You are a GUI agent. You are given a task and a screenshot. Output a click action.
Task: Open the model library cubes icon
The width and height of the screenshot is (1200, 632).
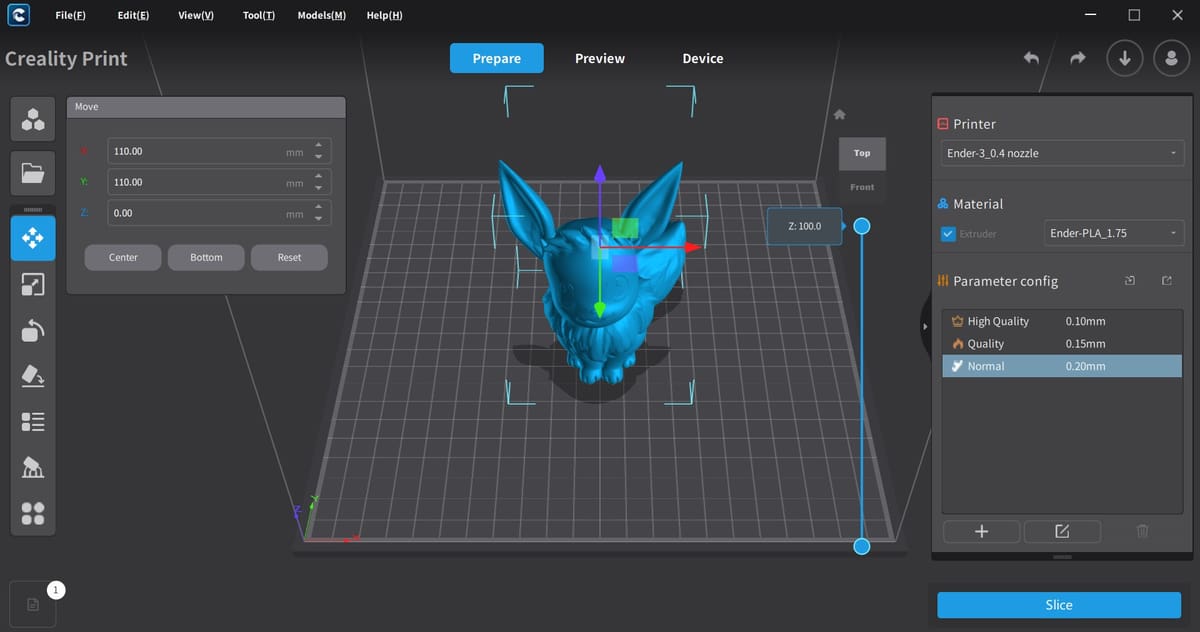33,120
